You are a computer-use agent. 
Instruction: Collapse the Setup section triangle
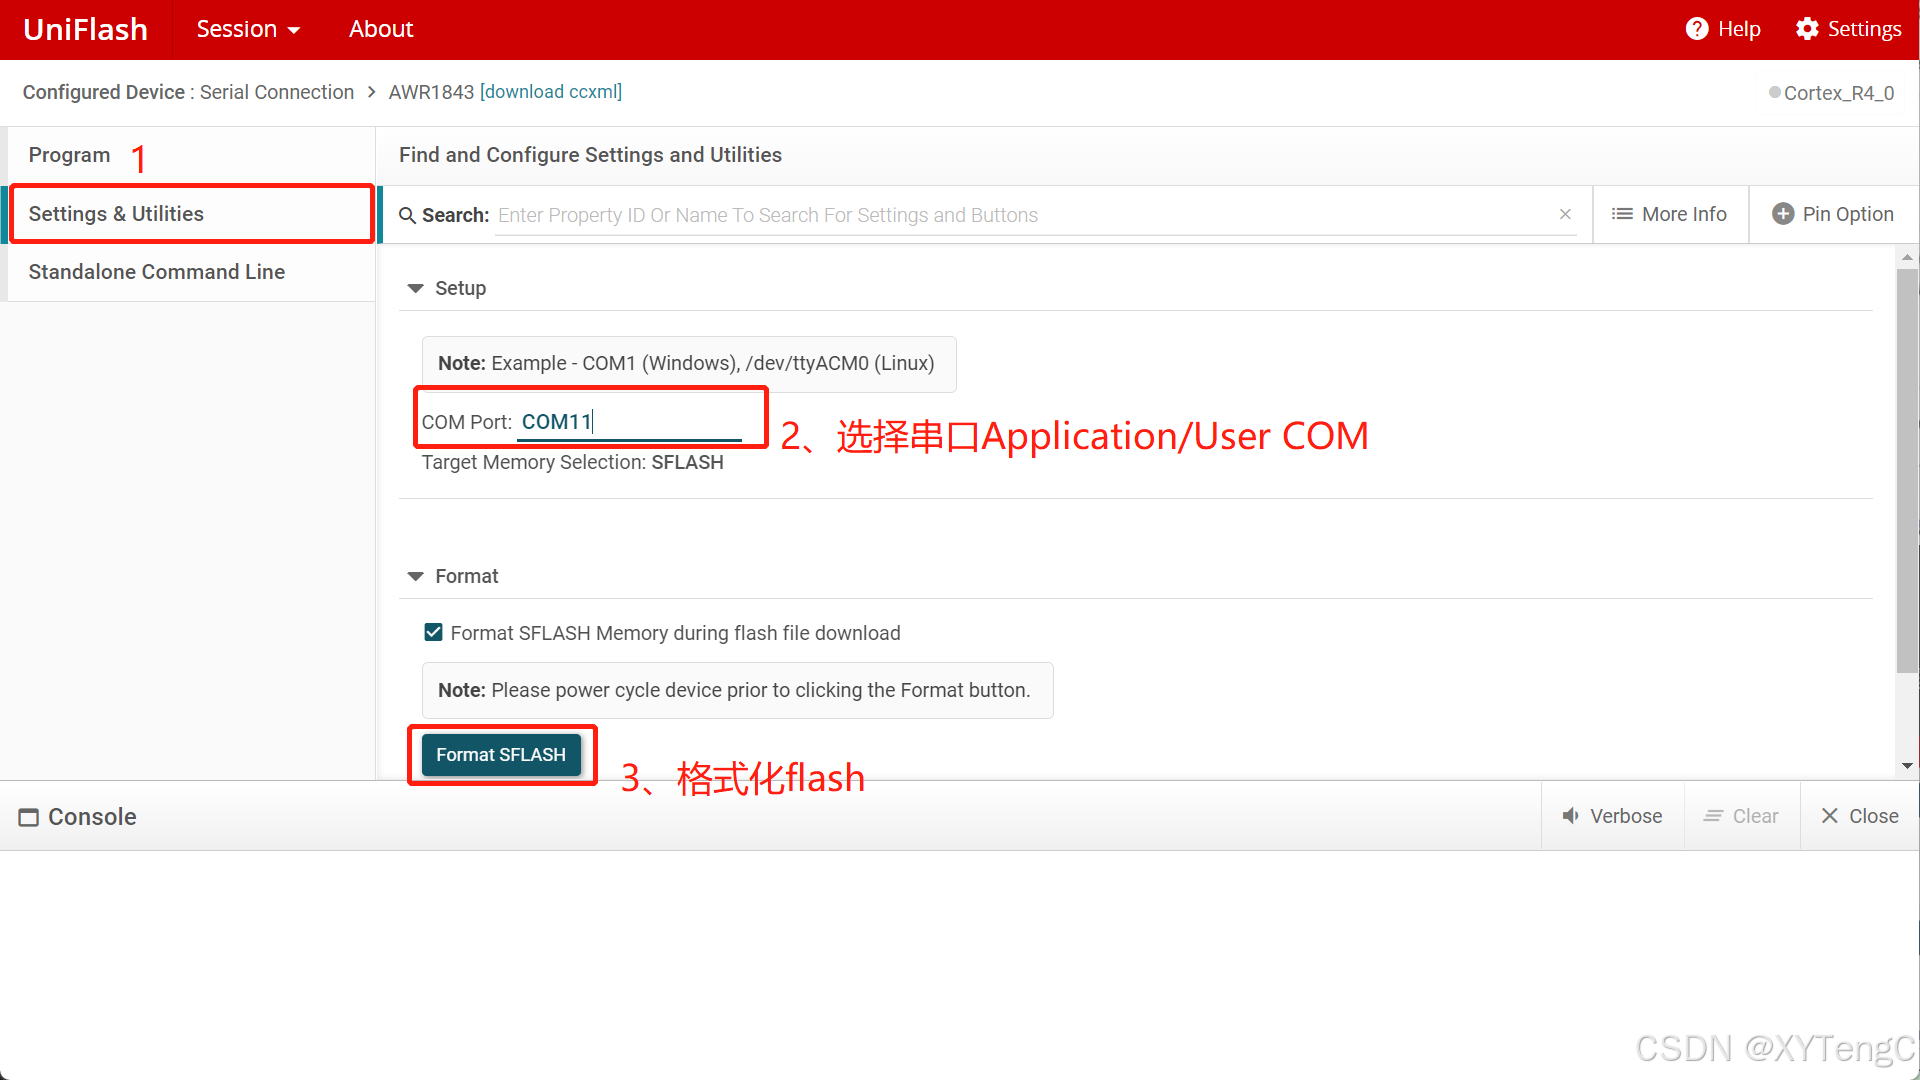(416, 288)
